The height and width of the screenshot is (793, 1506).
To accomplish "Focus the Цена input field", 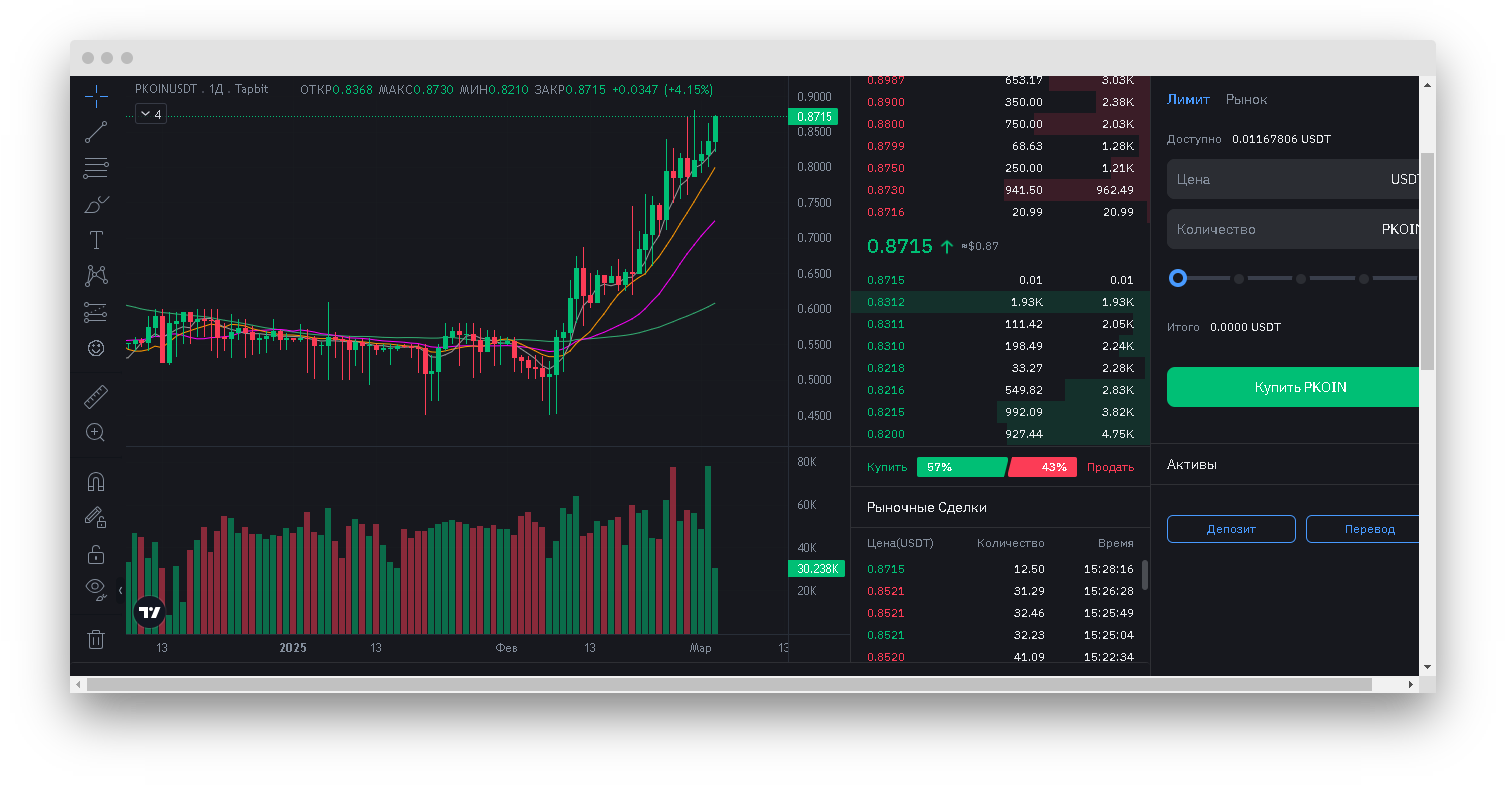I will coord(1293,179).
